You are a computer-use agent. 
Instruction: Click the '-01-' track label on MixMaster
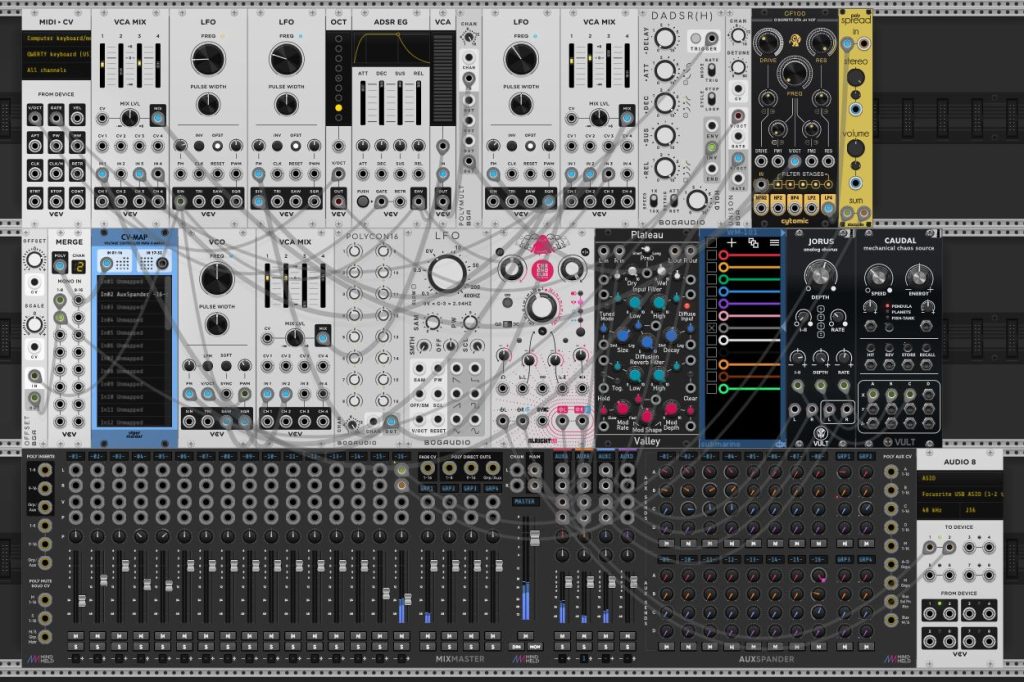click(x=76, y=456)
